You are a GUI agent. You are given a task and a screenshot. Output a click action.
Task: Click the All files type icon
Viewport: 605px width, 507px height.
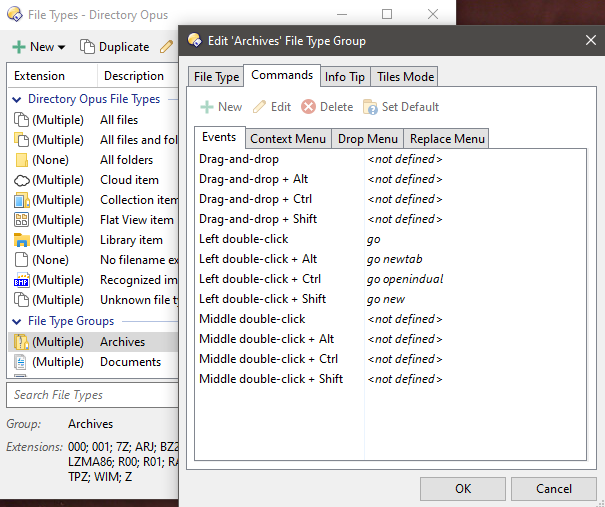pyautogui.click(x=21, y=120)
